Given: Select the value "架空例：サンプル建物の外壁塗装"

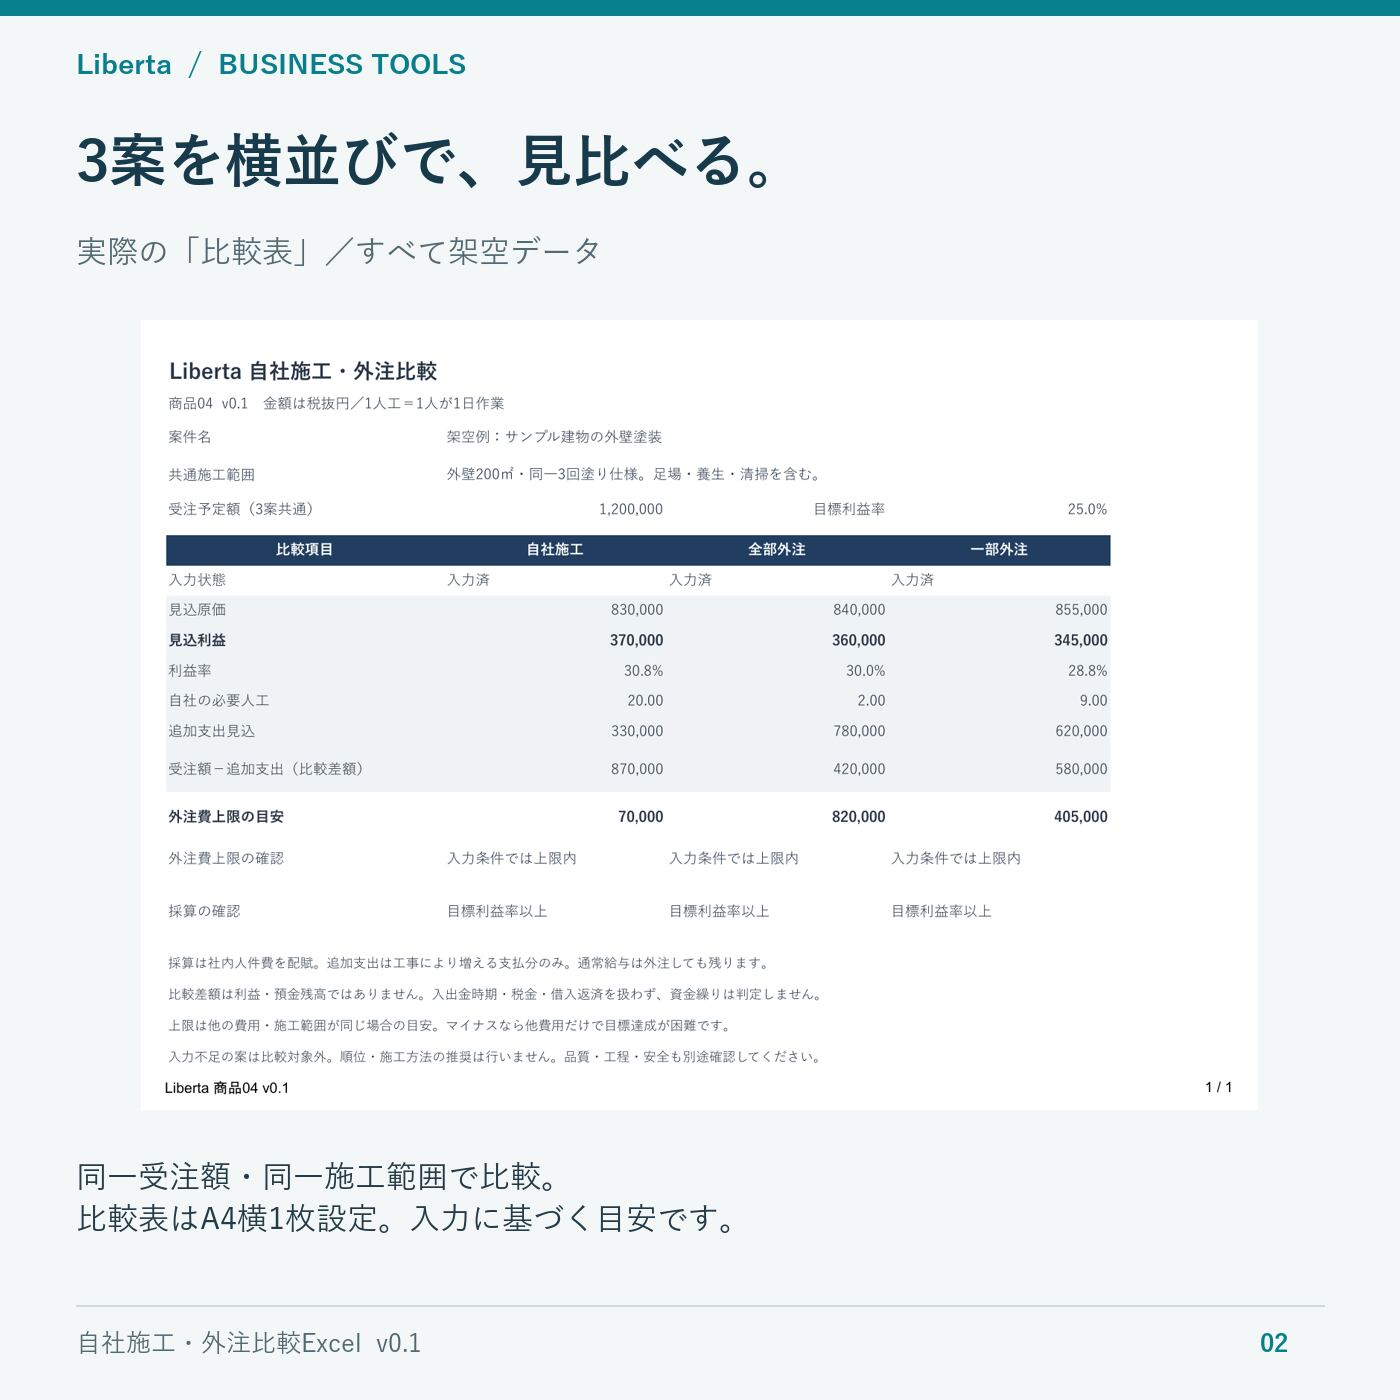Looking at the screenshot, I should click(x=554, y=437).
